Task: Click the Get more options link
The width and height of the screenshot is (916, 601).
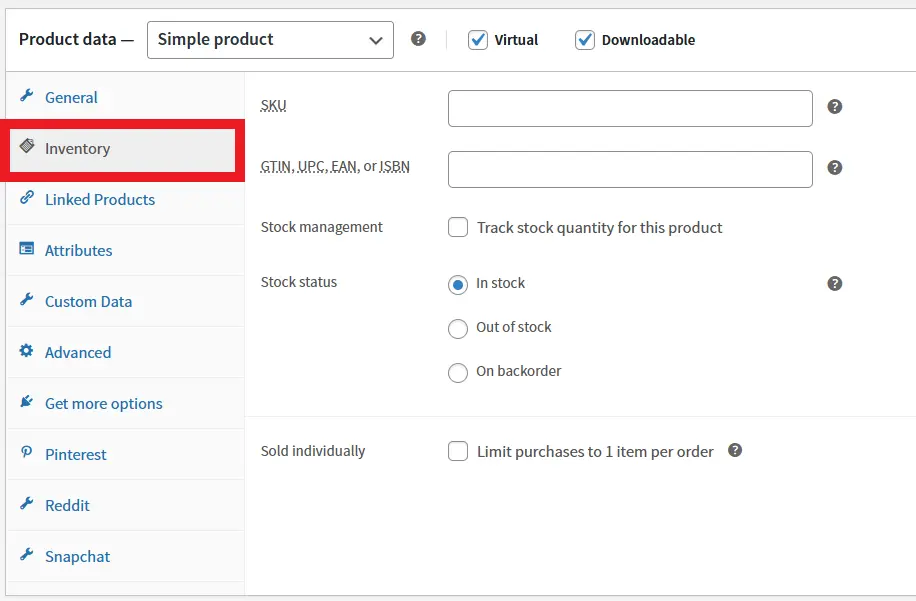Action: point(102,403)
